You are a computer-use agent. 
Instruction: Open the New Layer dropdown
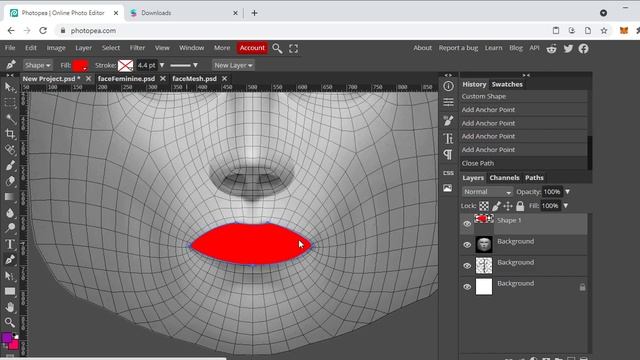coord(233,65)
